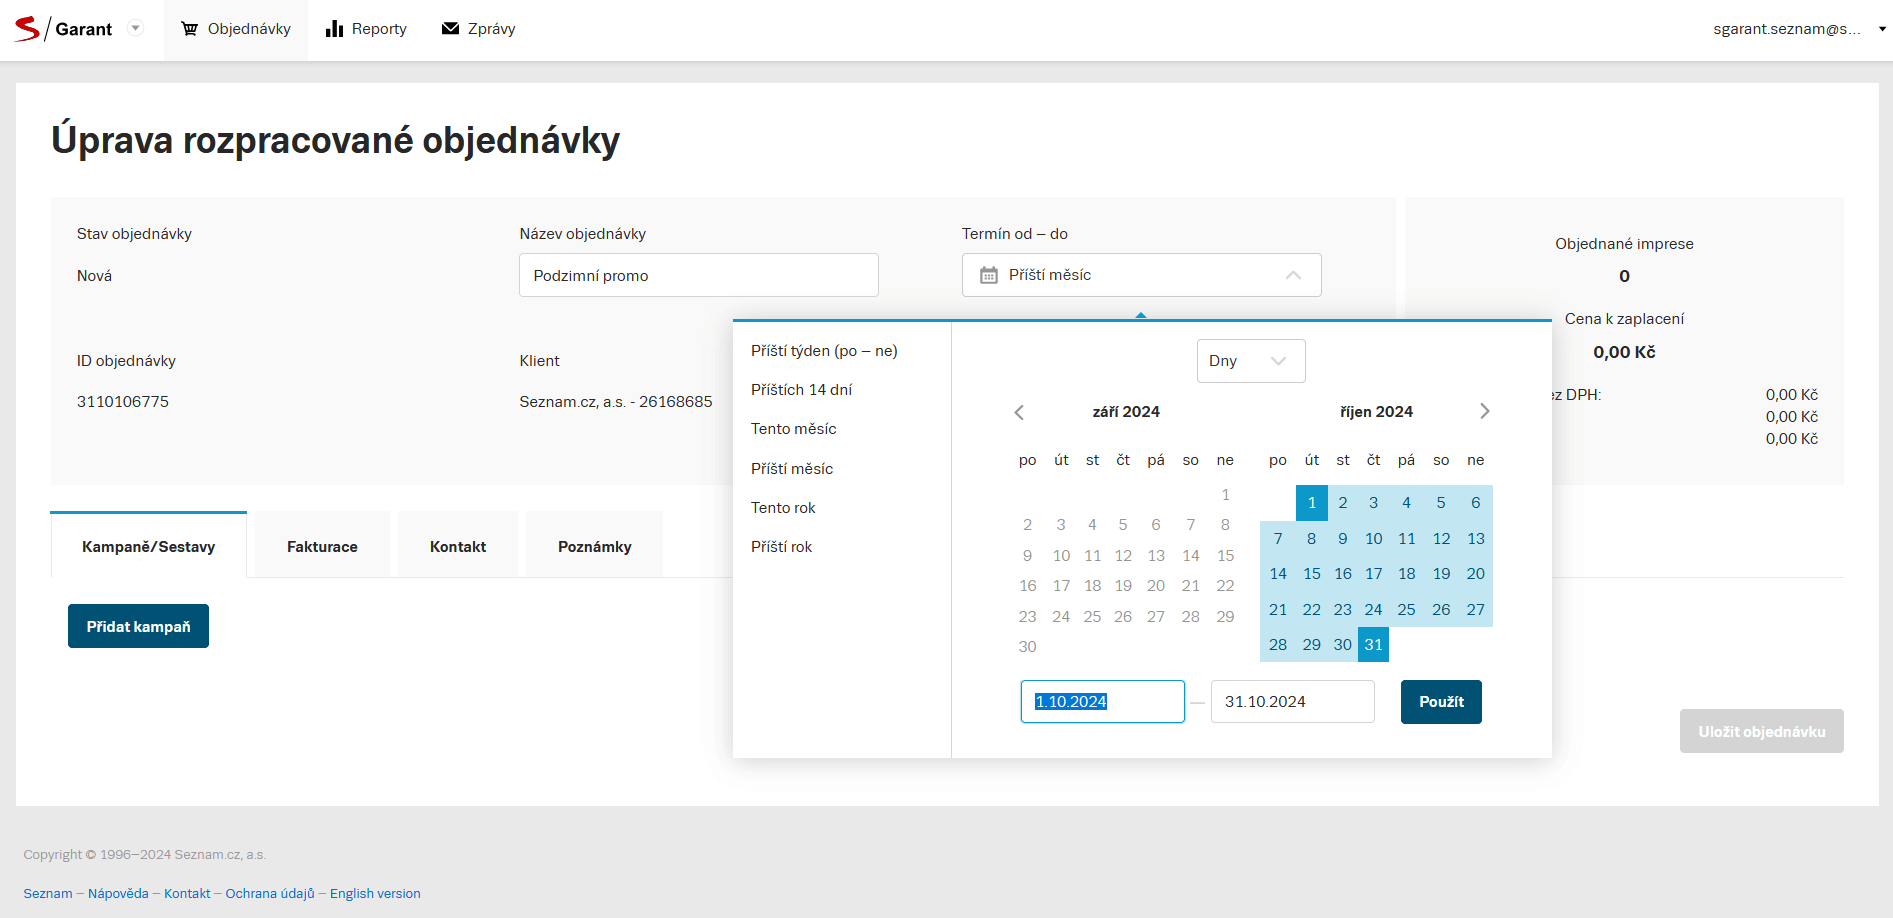Click the calendar icon in Termín field
Viewport: 1893px width, 918px height.
click(988, 275)
